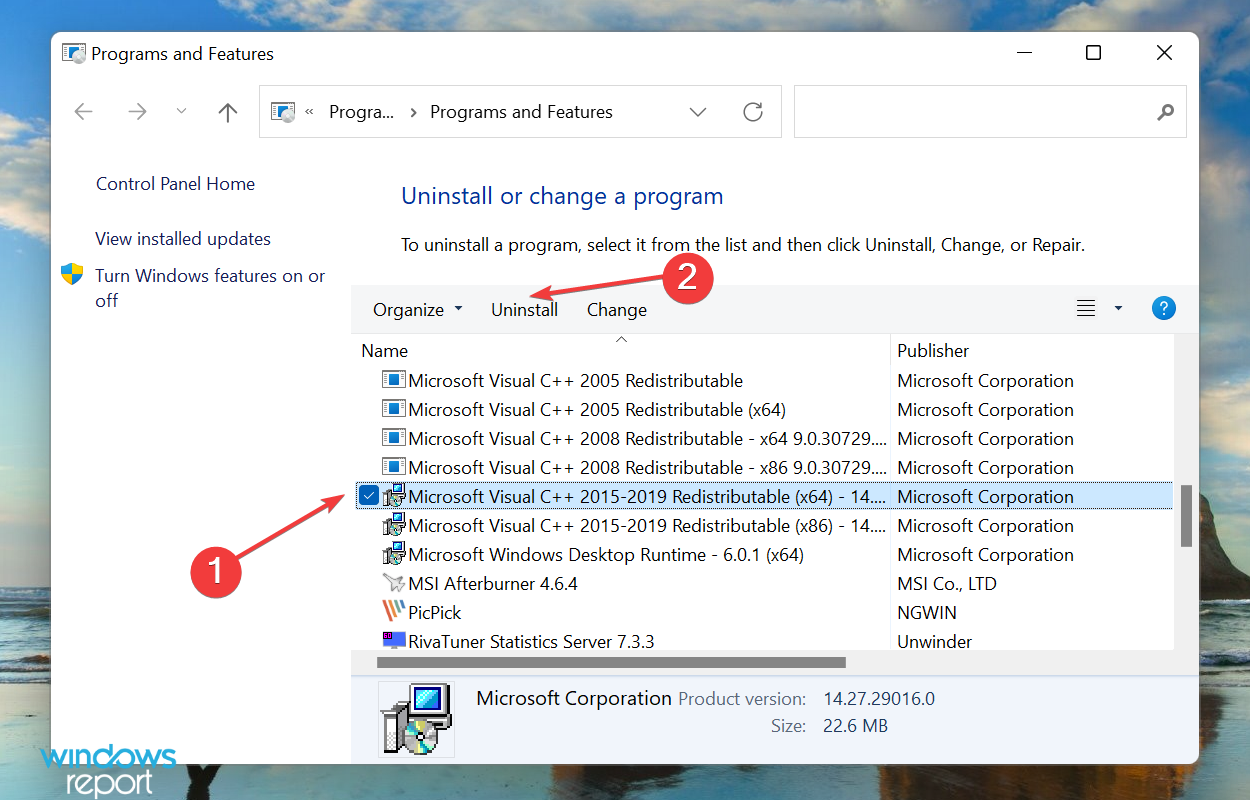Open the blue Help icon
1250x800 pixels.
(1163, 308)
